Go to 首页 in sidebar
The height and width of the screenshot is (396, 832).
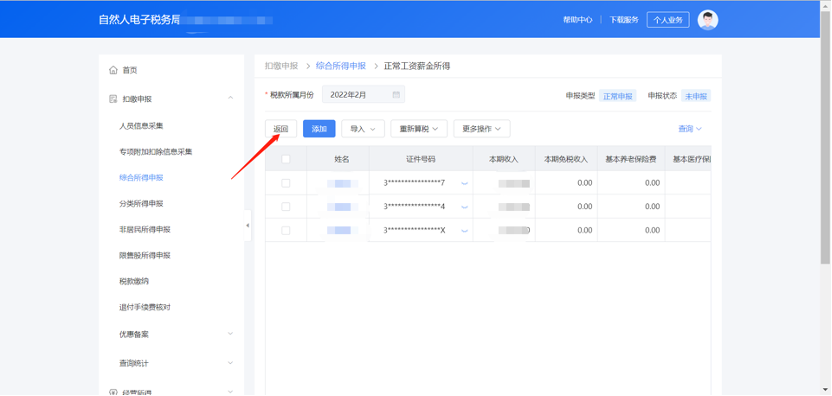point(130,70)
